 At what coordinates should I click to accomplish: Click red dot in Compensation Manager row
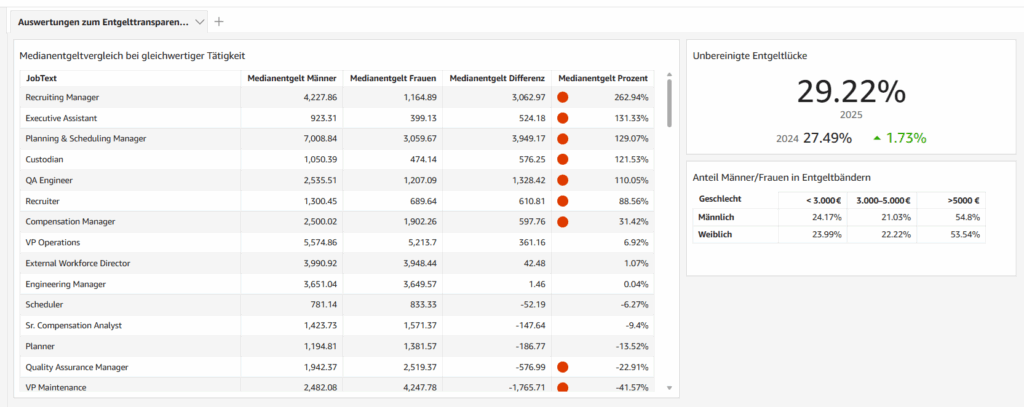click(x=563, y=221)
